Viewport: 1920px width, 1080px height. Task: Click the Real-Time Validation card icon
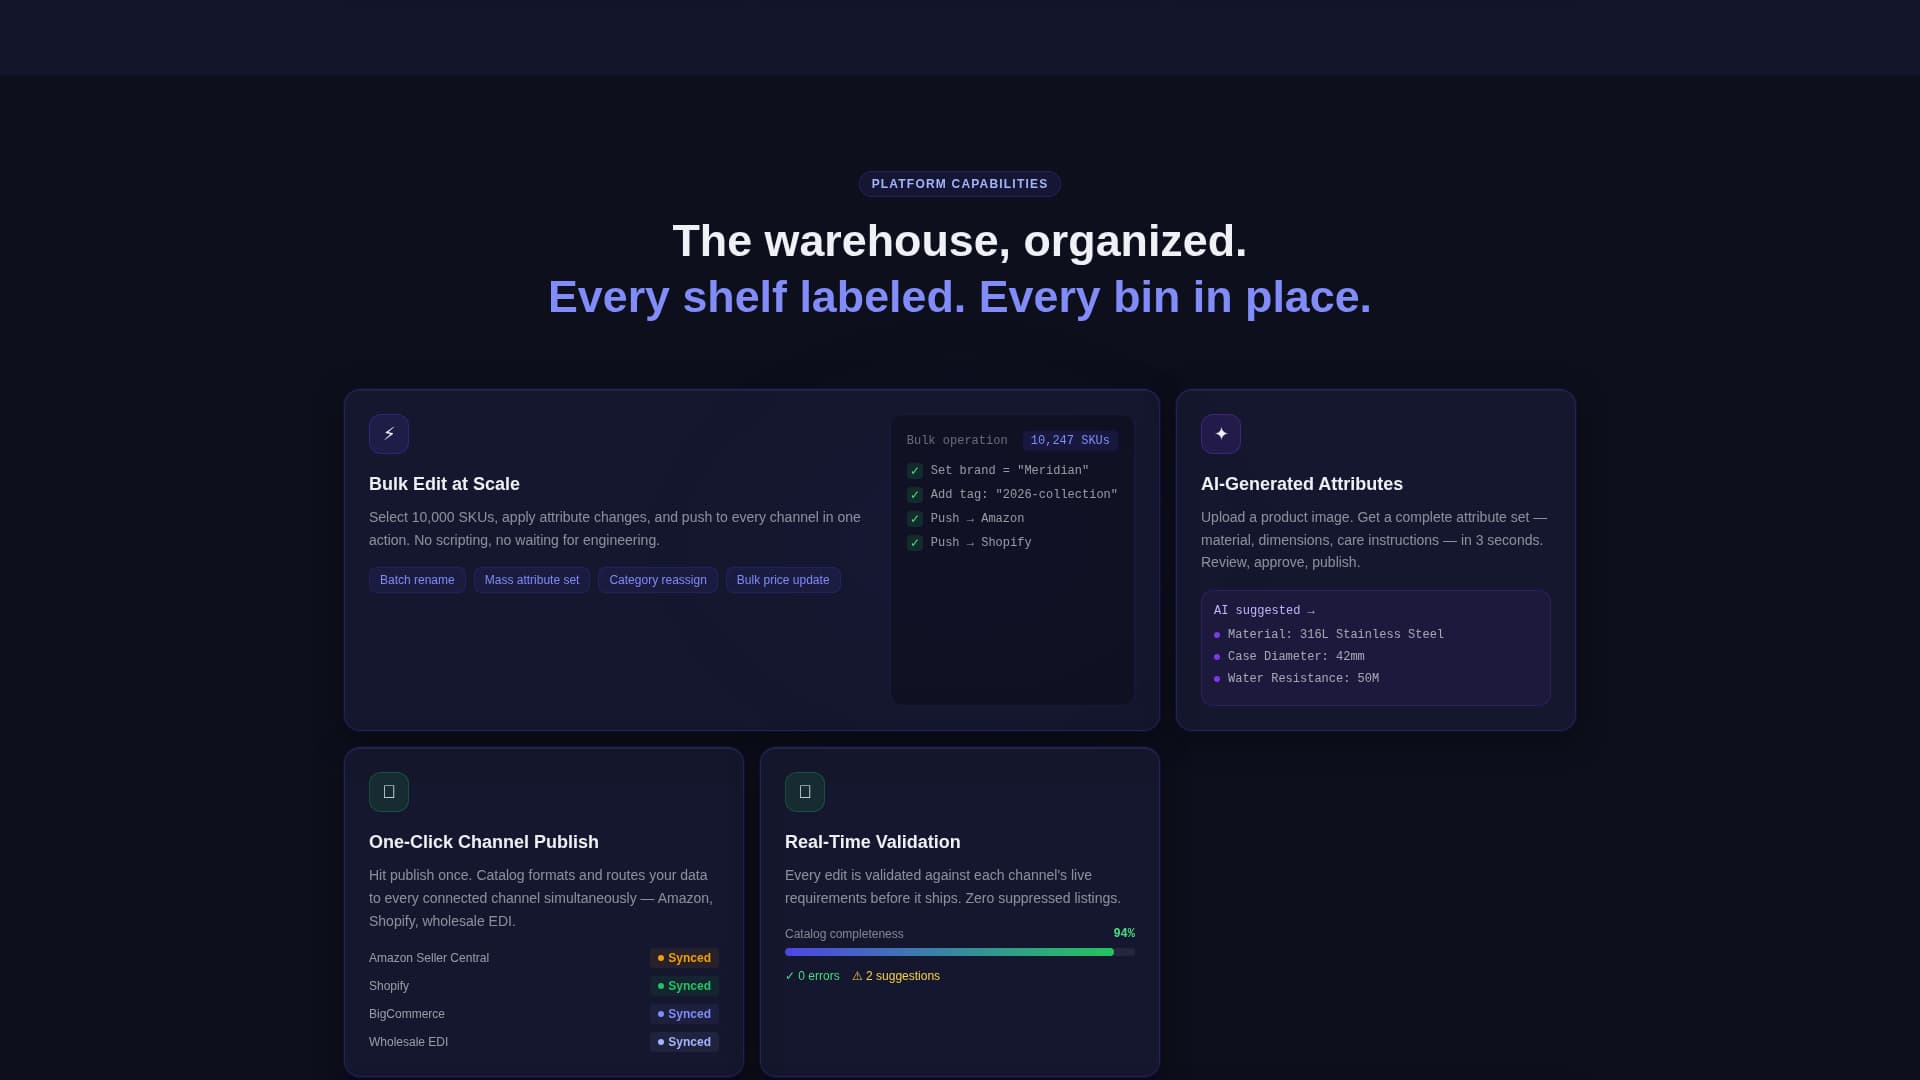[805, 792]
